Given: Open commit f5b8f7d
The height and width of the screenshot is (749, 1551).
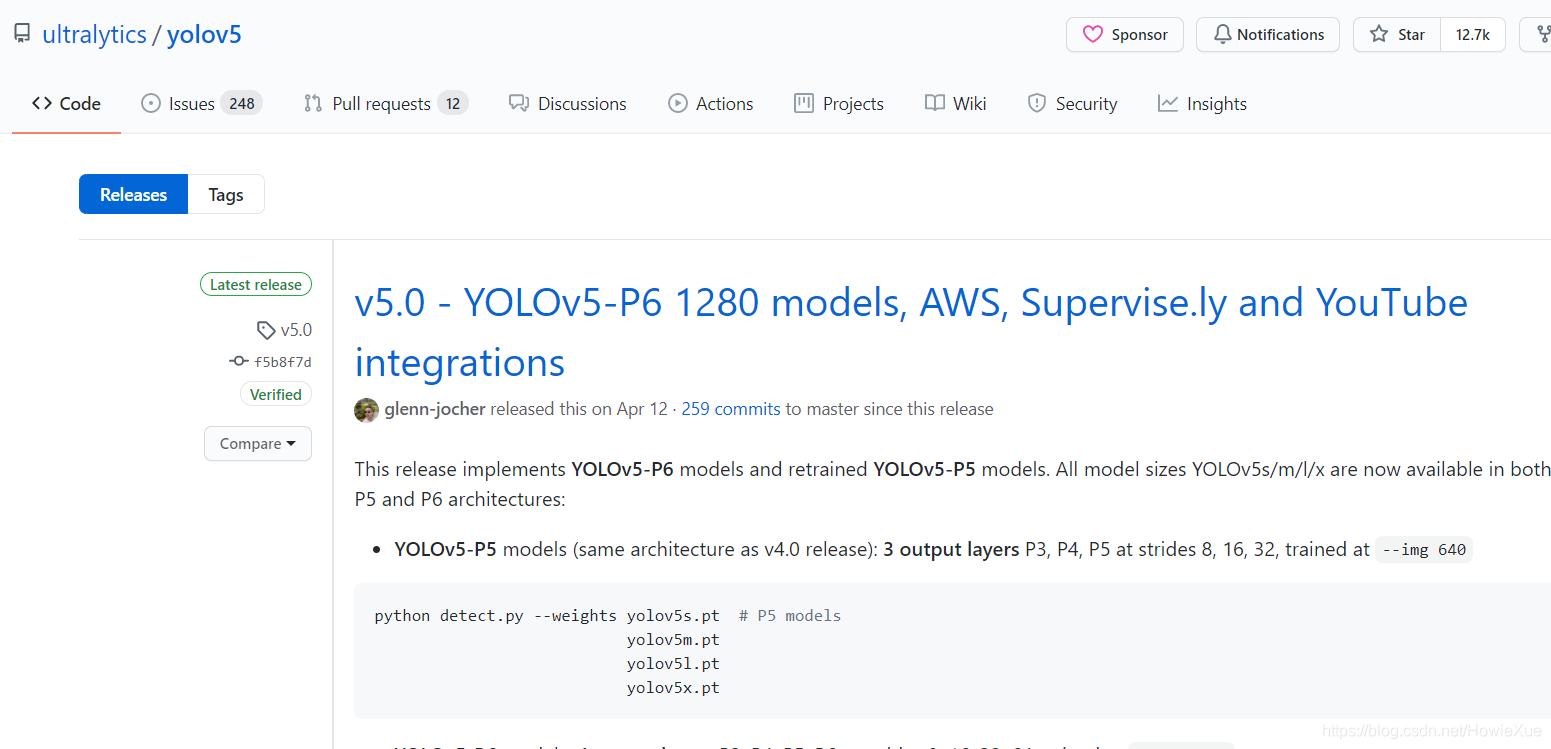Looking at the screenshot, I should pos(283,362).
